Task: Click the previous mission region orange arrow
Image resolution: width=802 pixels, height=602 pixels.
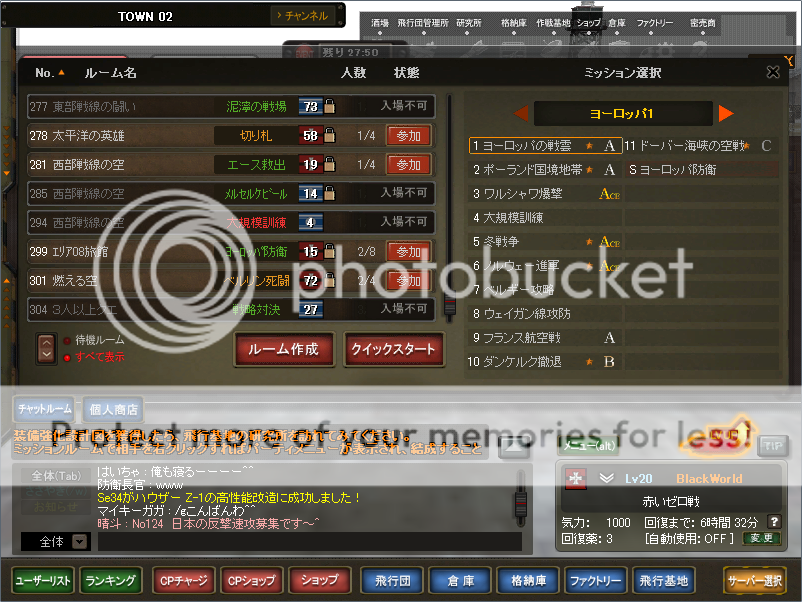Action: (x=520, y=113)
